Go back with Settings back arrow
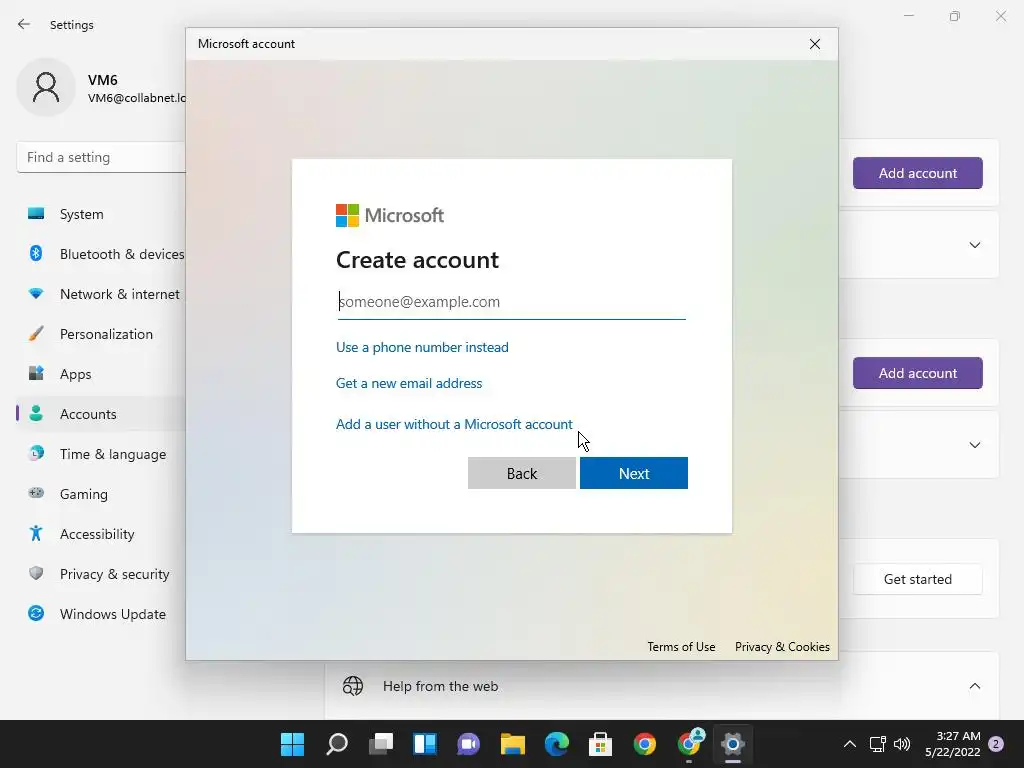This screenshot has height=768, width=1024. (24, 24)
